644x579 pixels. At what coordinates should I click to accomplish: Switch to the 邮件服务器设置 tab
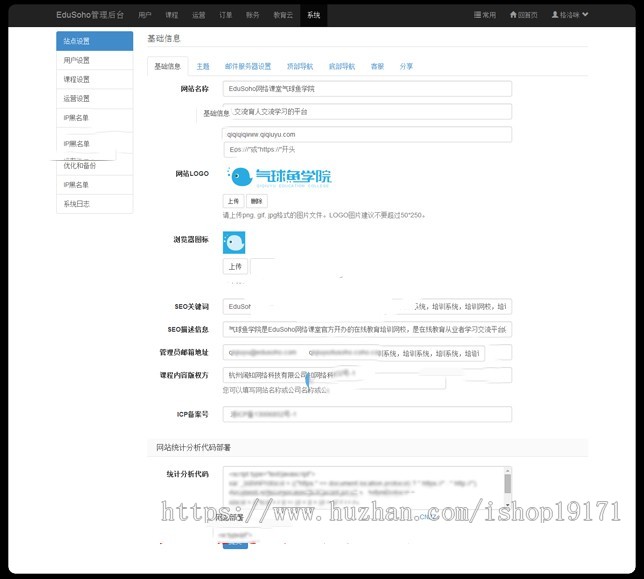pos(248,67)
